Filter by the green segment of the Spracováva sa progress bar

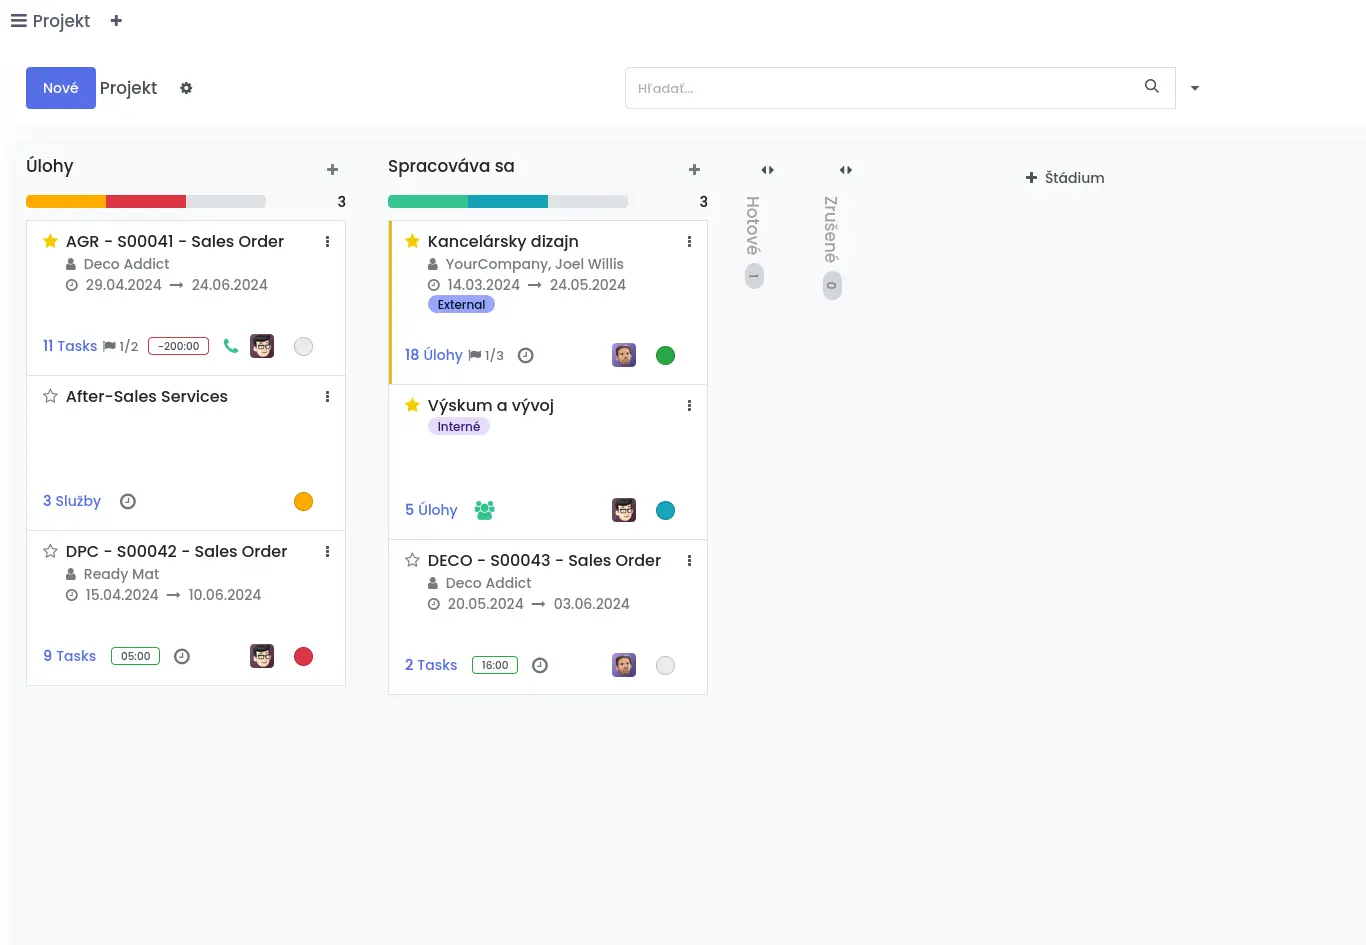[x=428, y=201]
